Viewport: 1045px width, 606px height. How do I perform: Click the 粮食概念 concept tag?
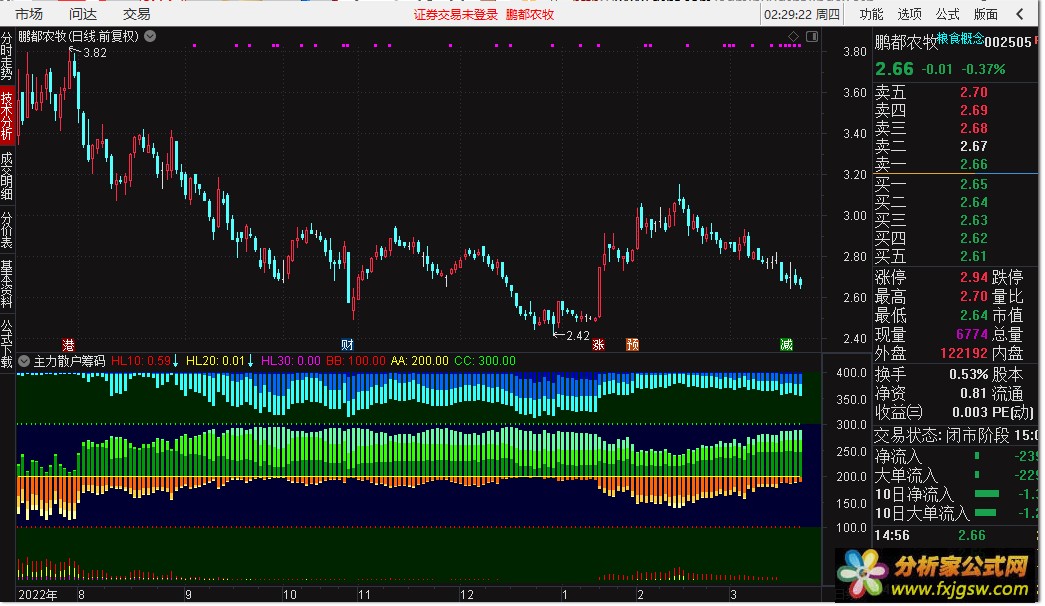click(x=960, y=39)
